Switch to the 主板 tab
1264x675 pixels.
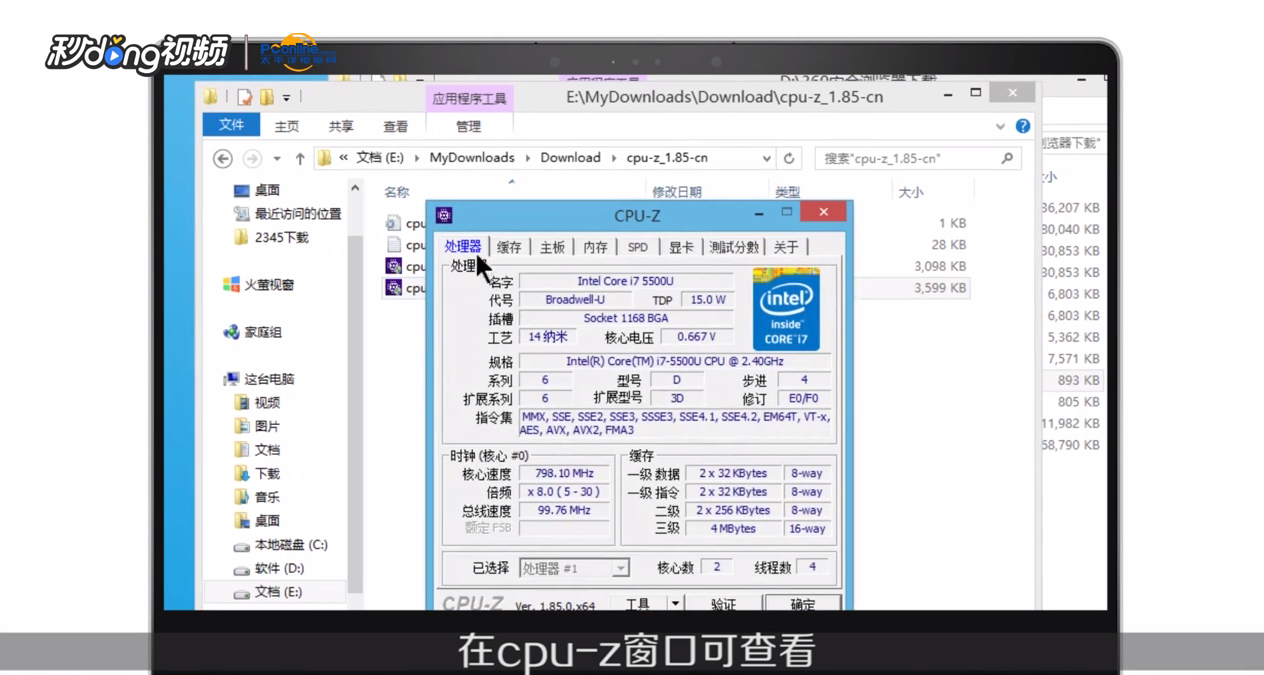552,247
